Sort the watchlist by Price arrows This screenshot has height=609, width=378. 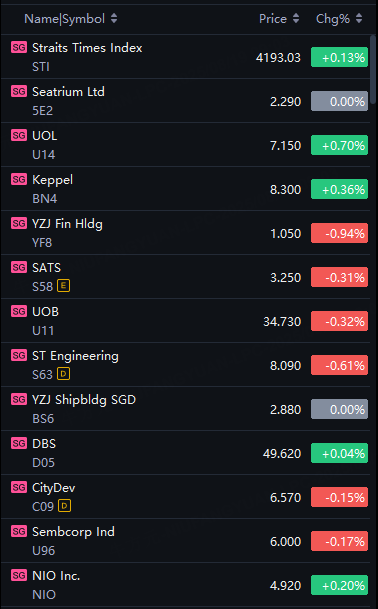pyautogui.click(x=296, y=18)
